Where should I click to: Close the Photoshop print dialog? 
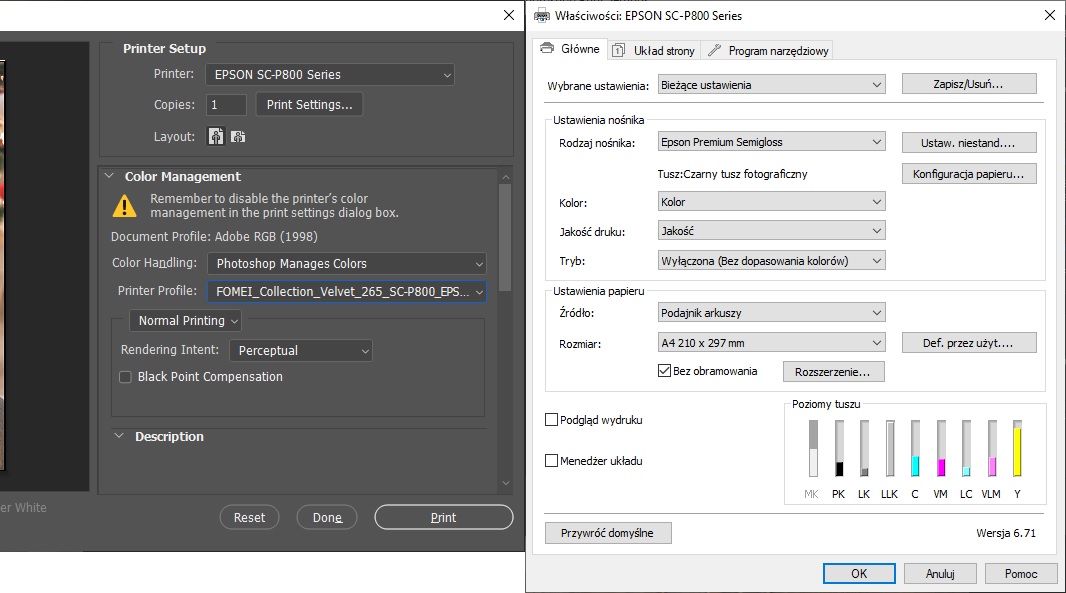click(x=508, y=15)
